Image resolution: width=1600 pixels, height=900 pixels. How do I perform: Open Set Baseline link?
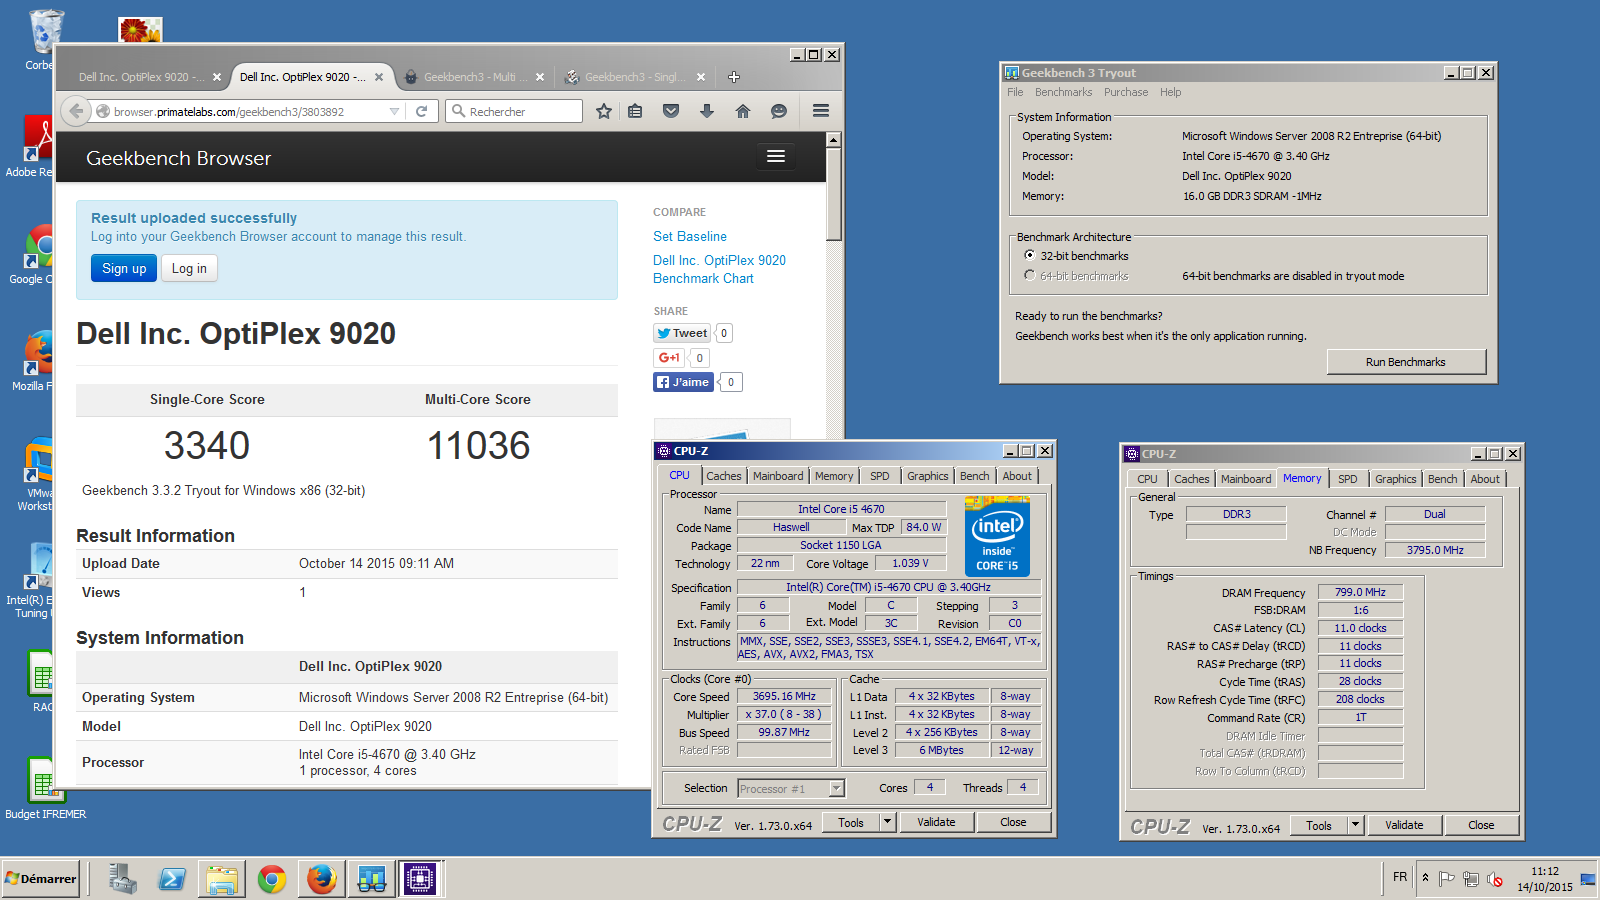(690, 236)
